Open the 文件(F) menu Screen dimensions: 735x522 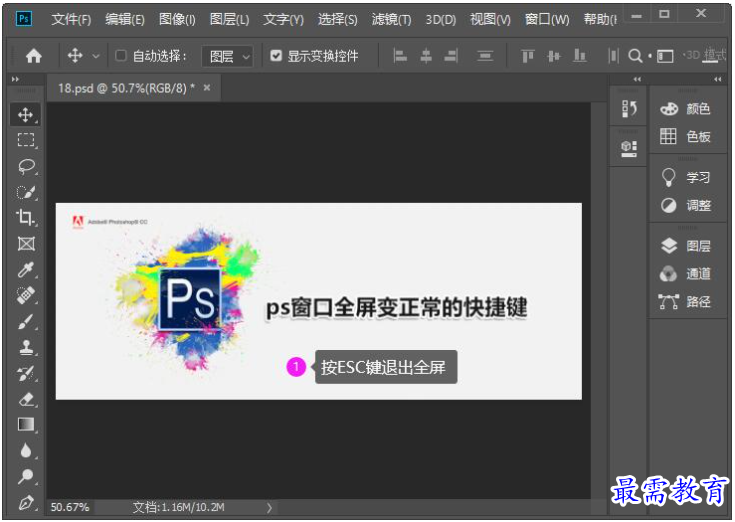71,20
